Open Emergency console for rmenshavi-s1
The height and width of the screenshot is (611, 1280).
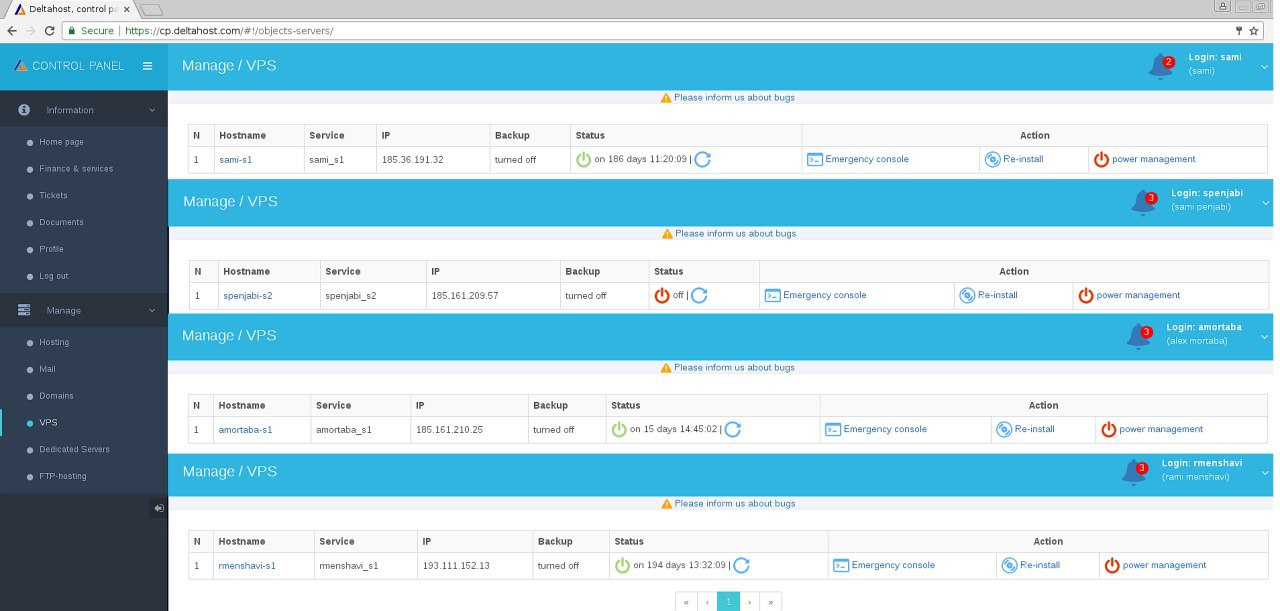tap(892, 565)
